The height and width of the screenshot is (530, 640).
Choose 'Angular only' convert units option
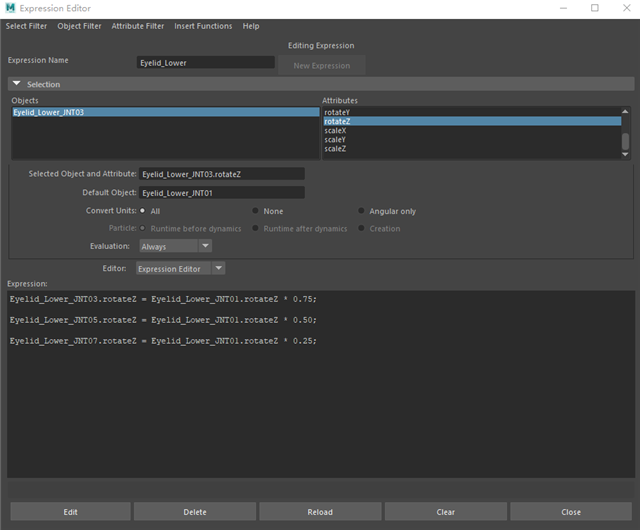361,211
